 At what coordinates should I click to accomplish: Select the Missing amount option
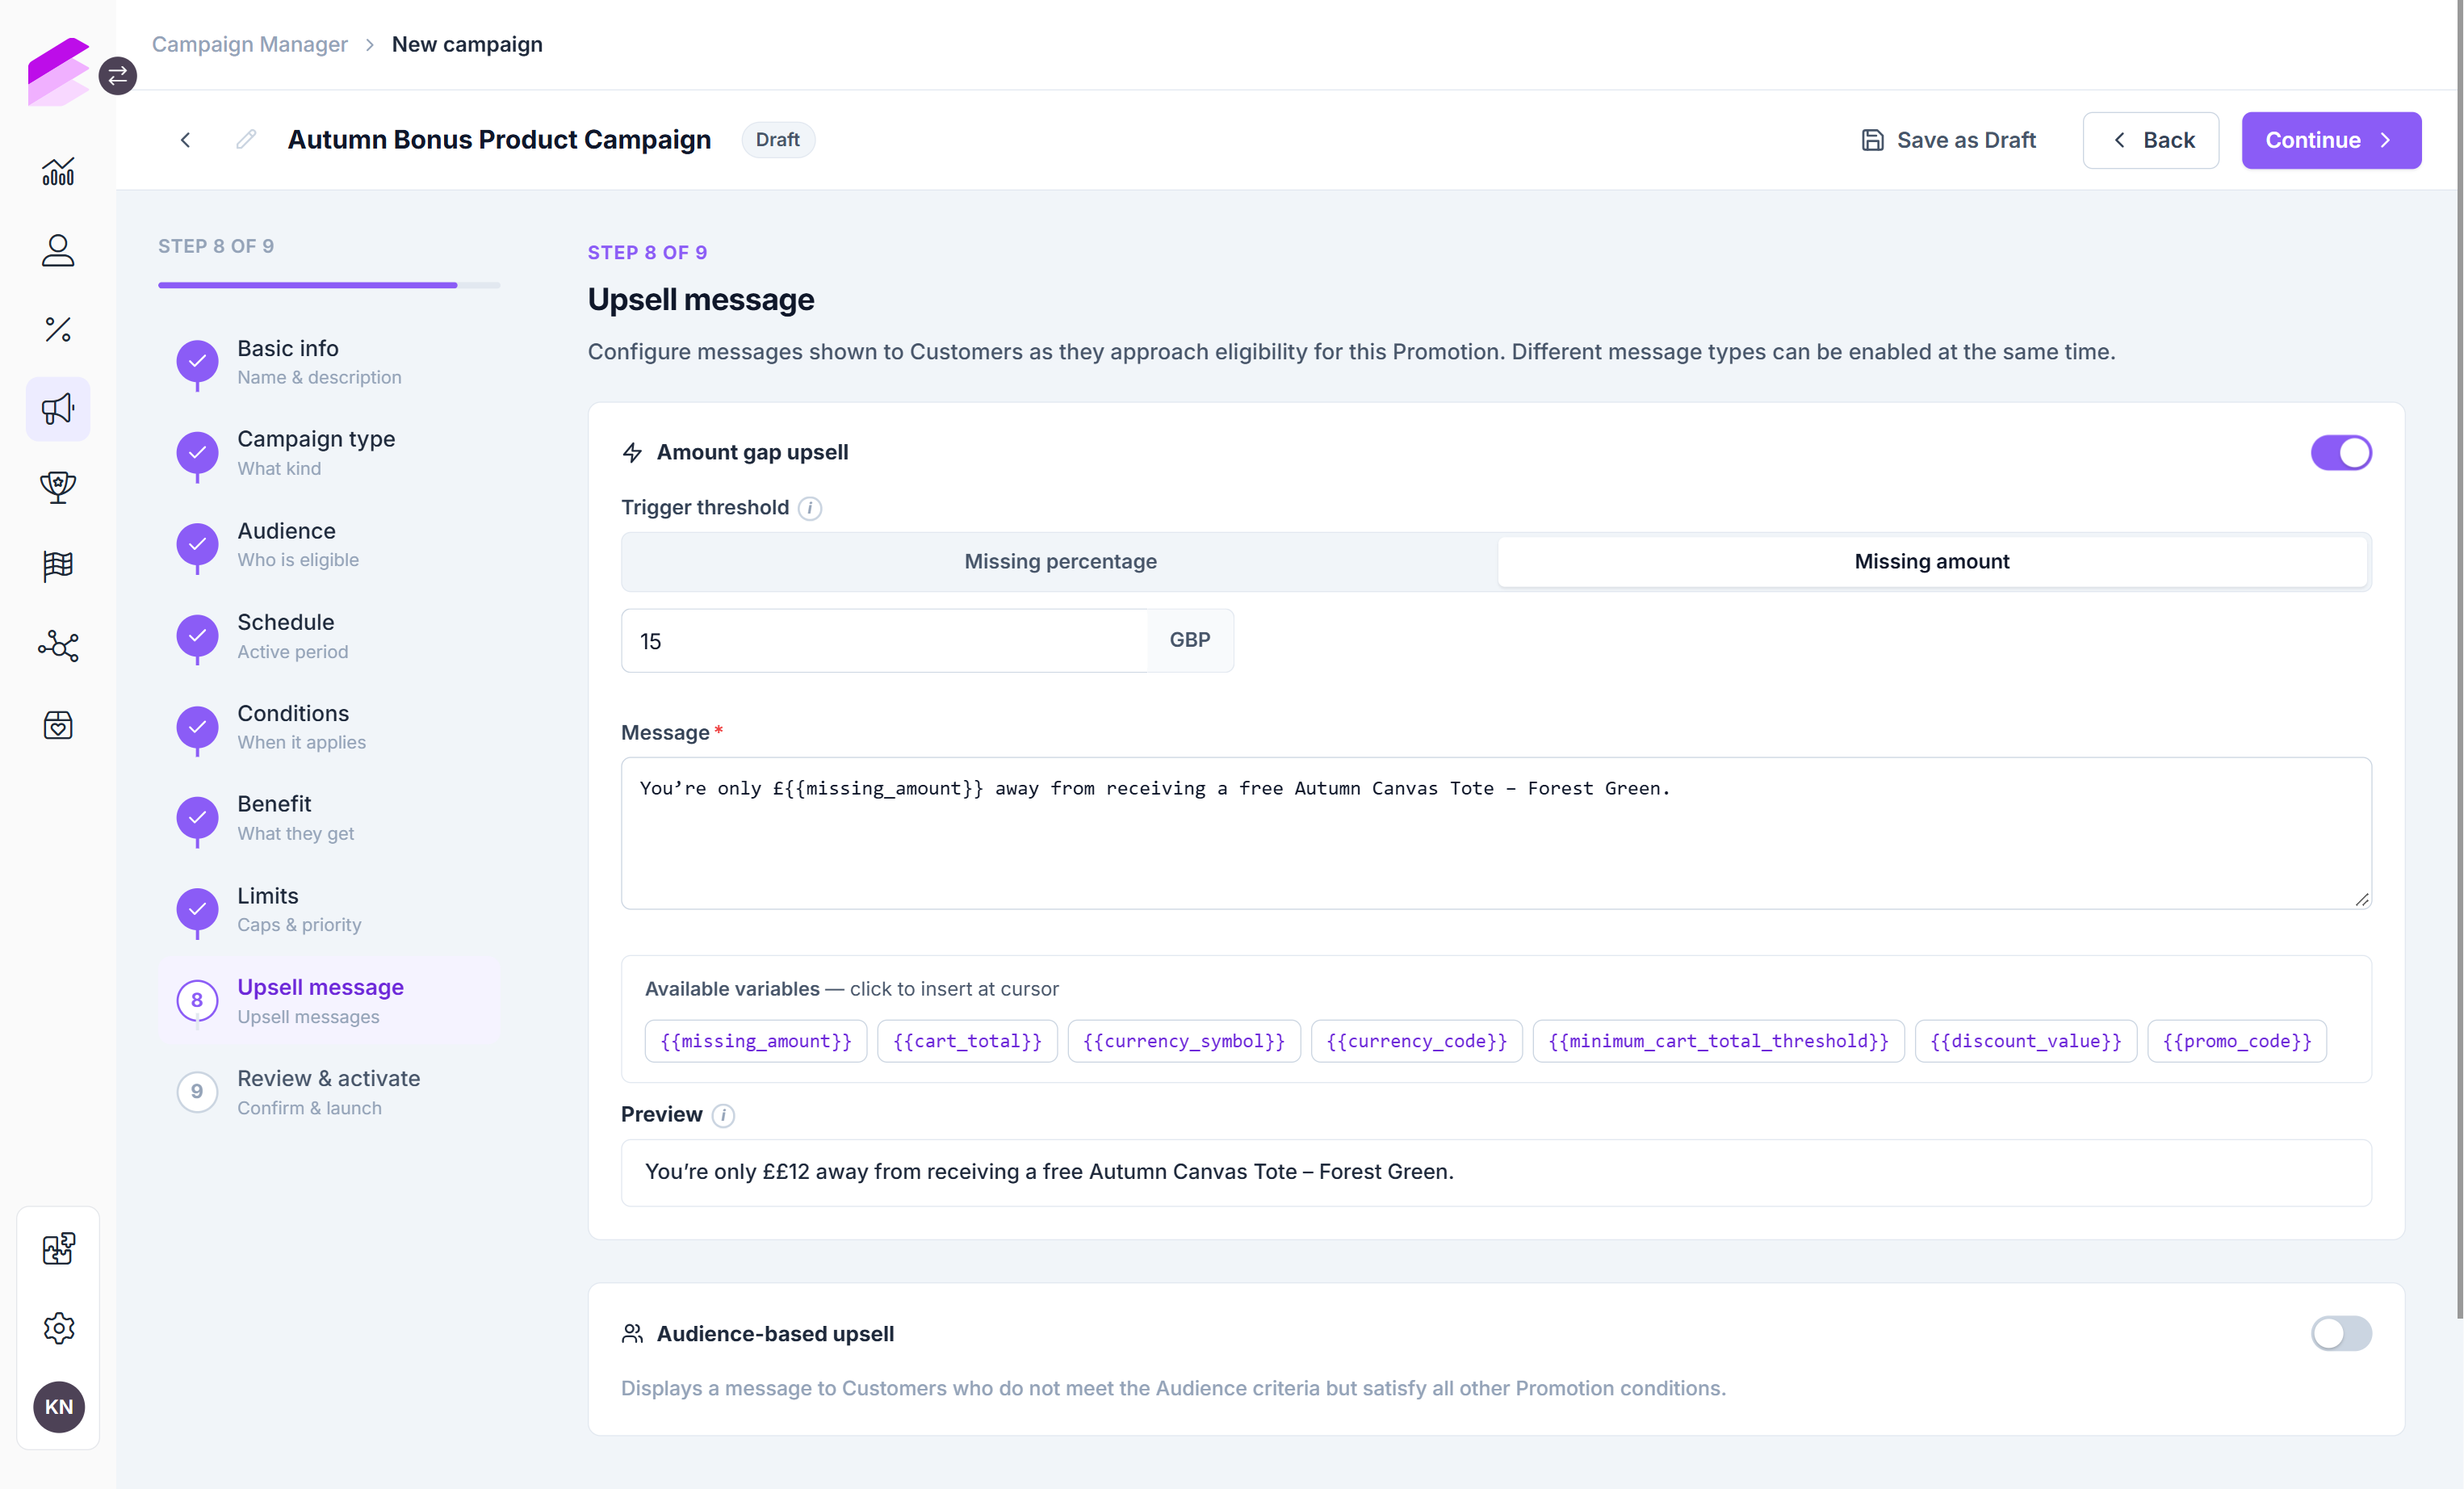tap(1931, 562)
